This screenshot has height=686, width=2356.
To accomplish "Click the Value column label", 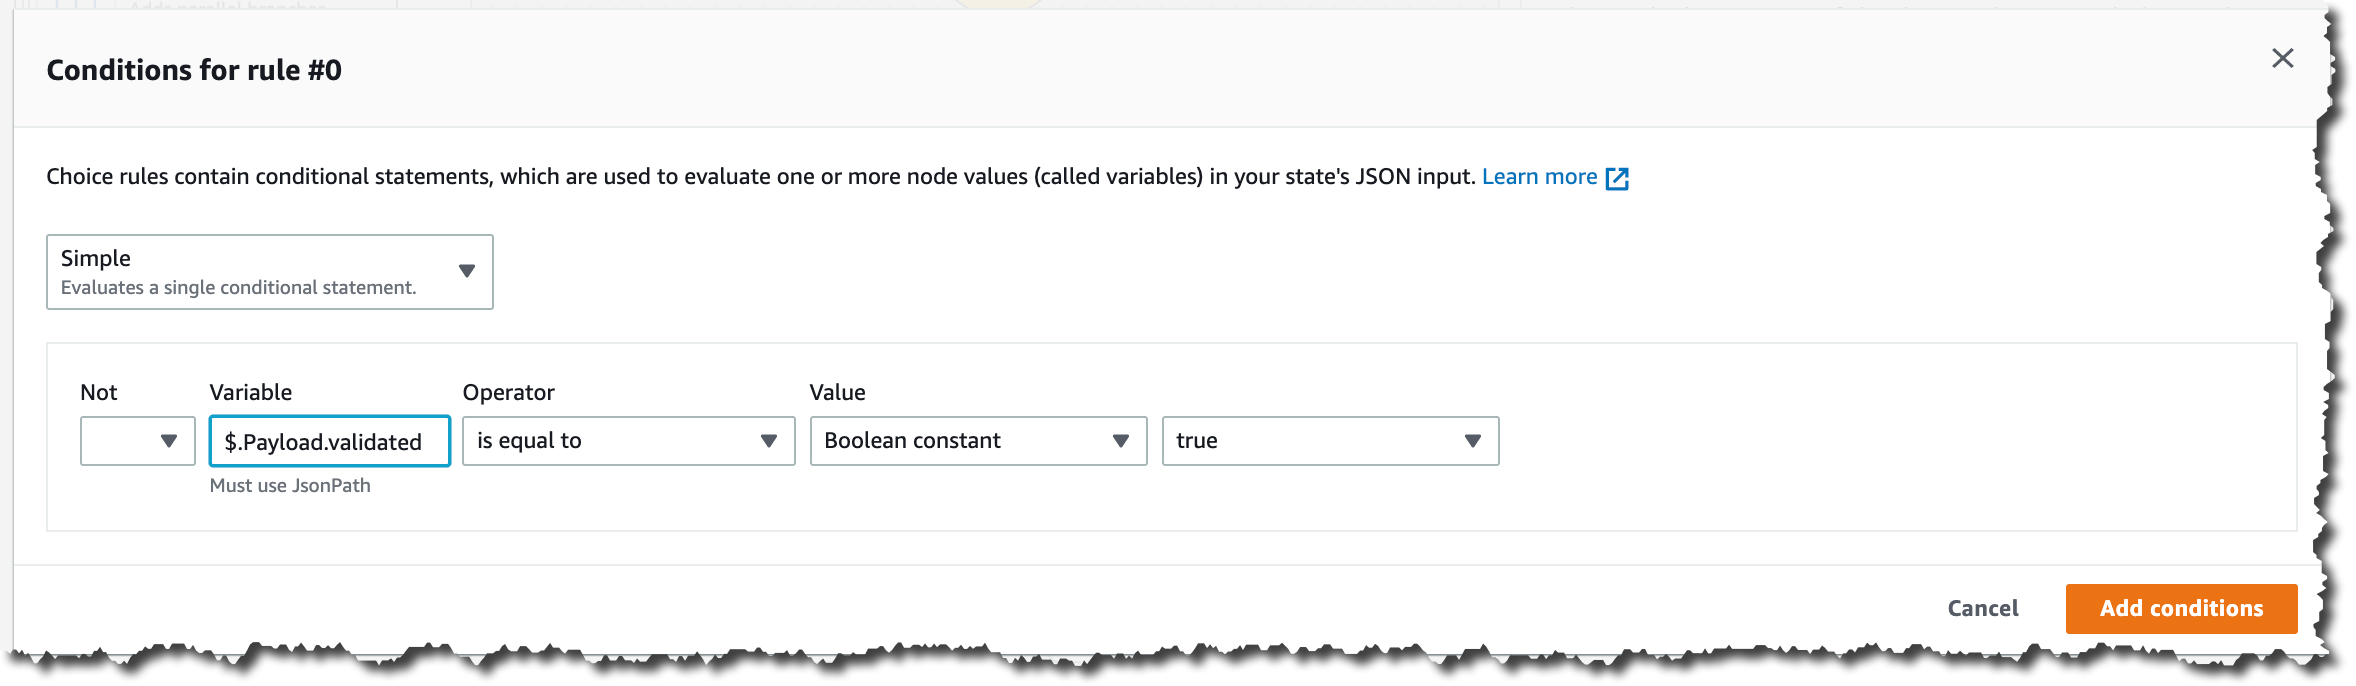I will tap(837, 392).
